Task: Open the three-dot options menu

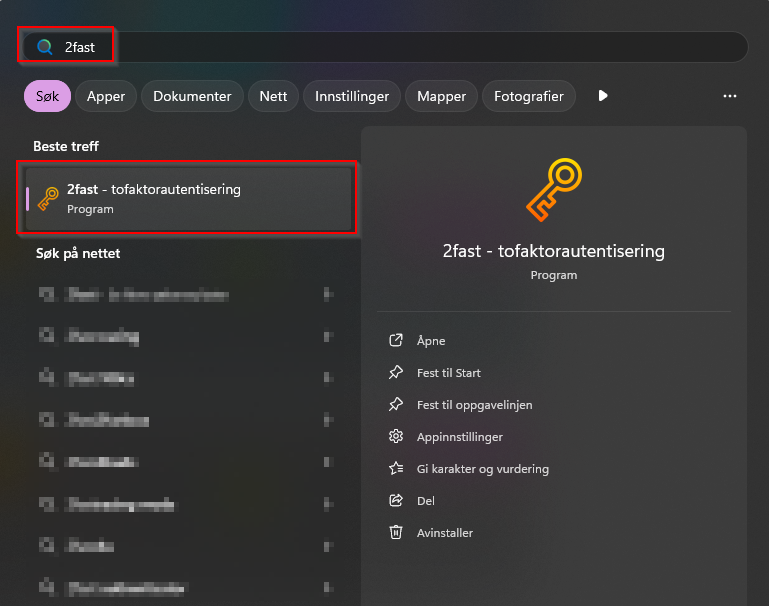Action: [x=730, y=96]
